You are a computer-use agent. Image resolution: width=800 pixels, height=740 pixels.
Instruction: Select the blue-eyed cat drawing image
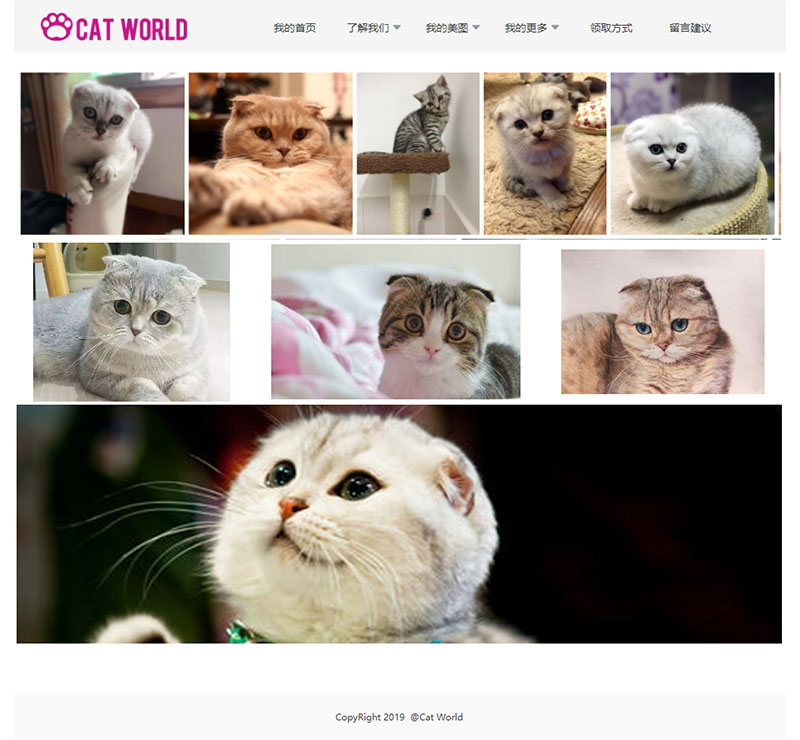tap(663, 322)
